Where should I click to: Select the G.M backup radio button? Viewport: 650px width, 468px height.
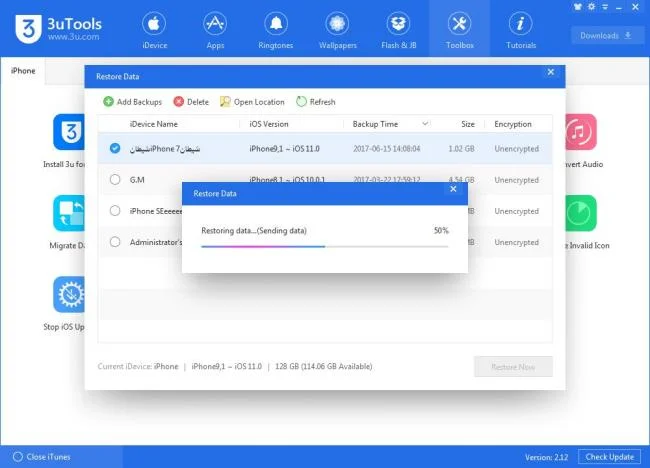[x=115, y=179]
